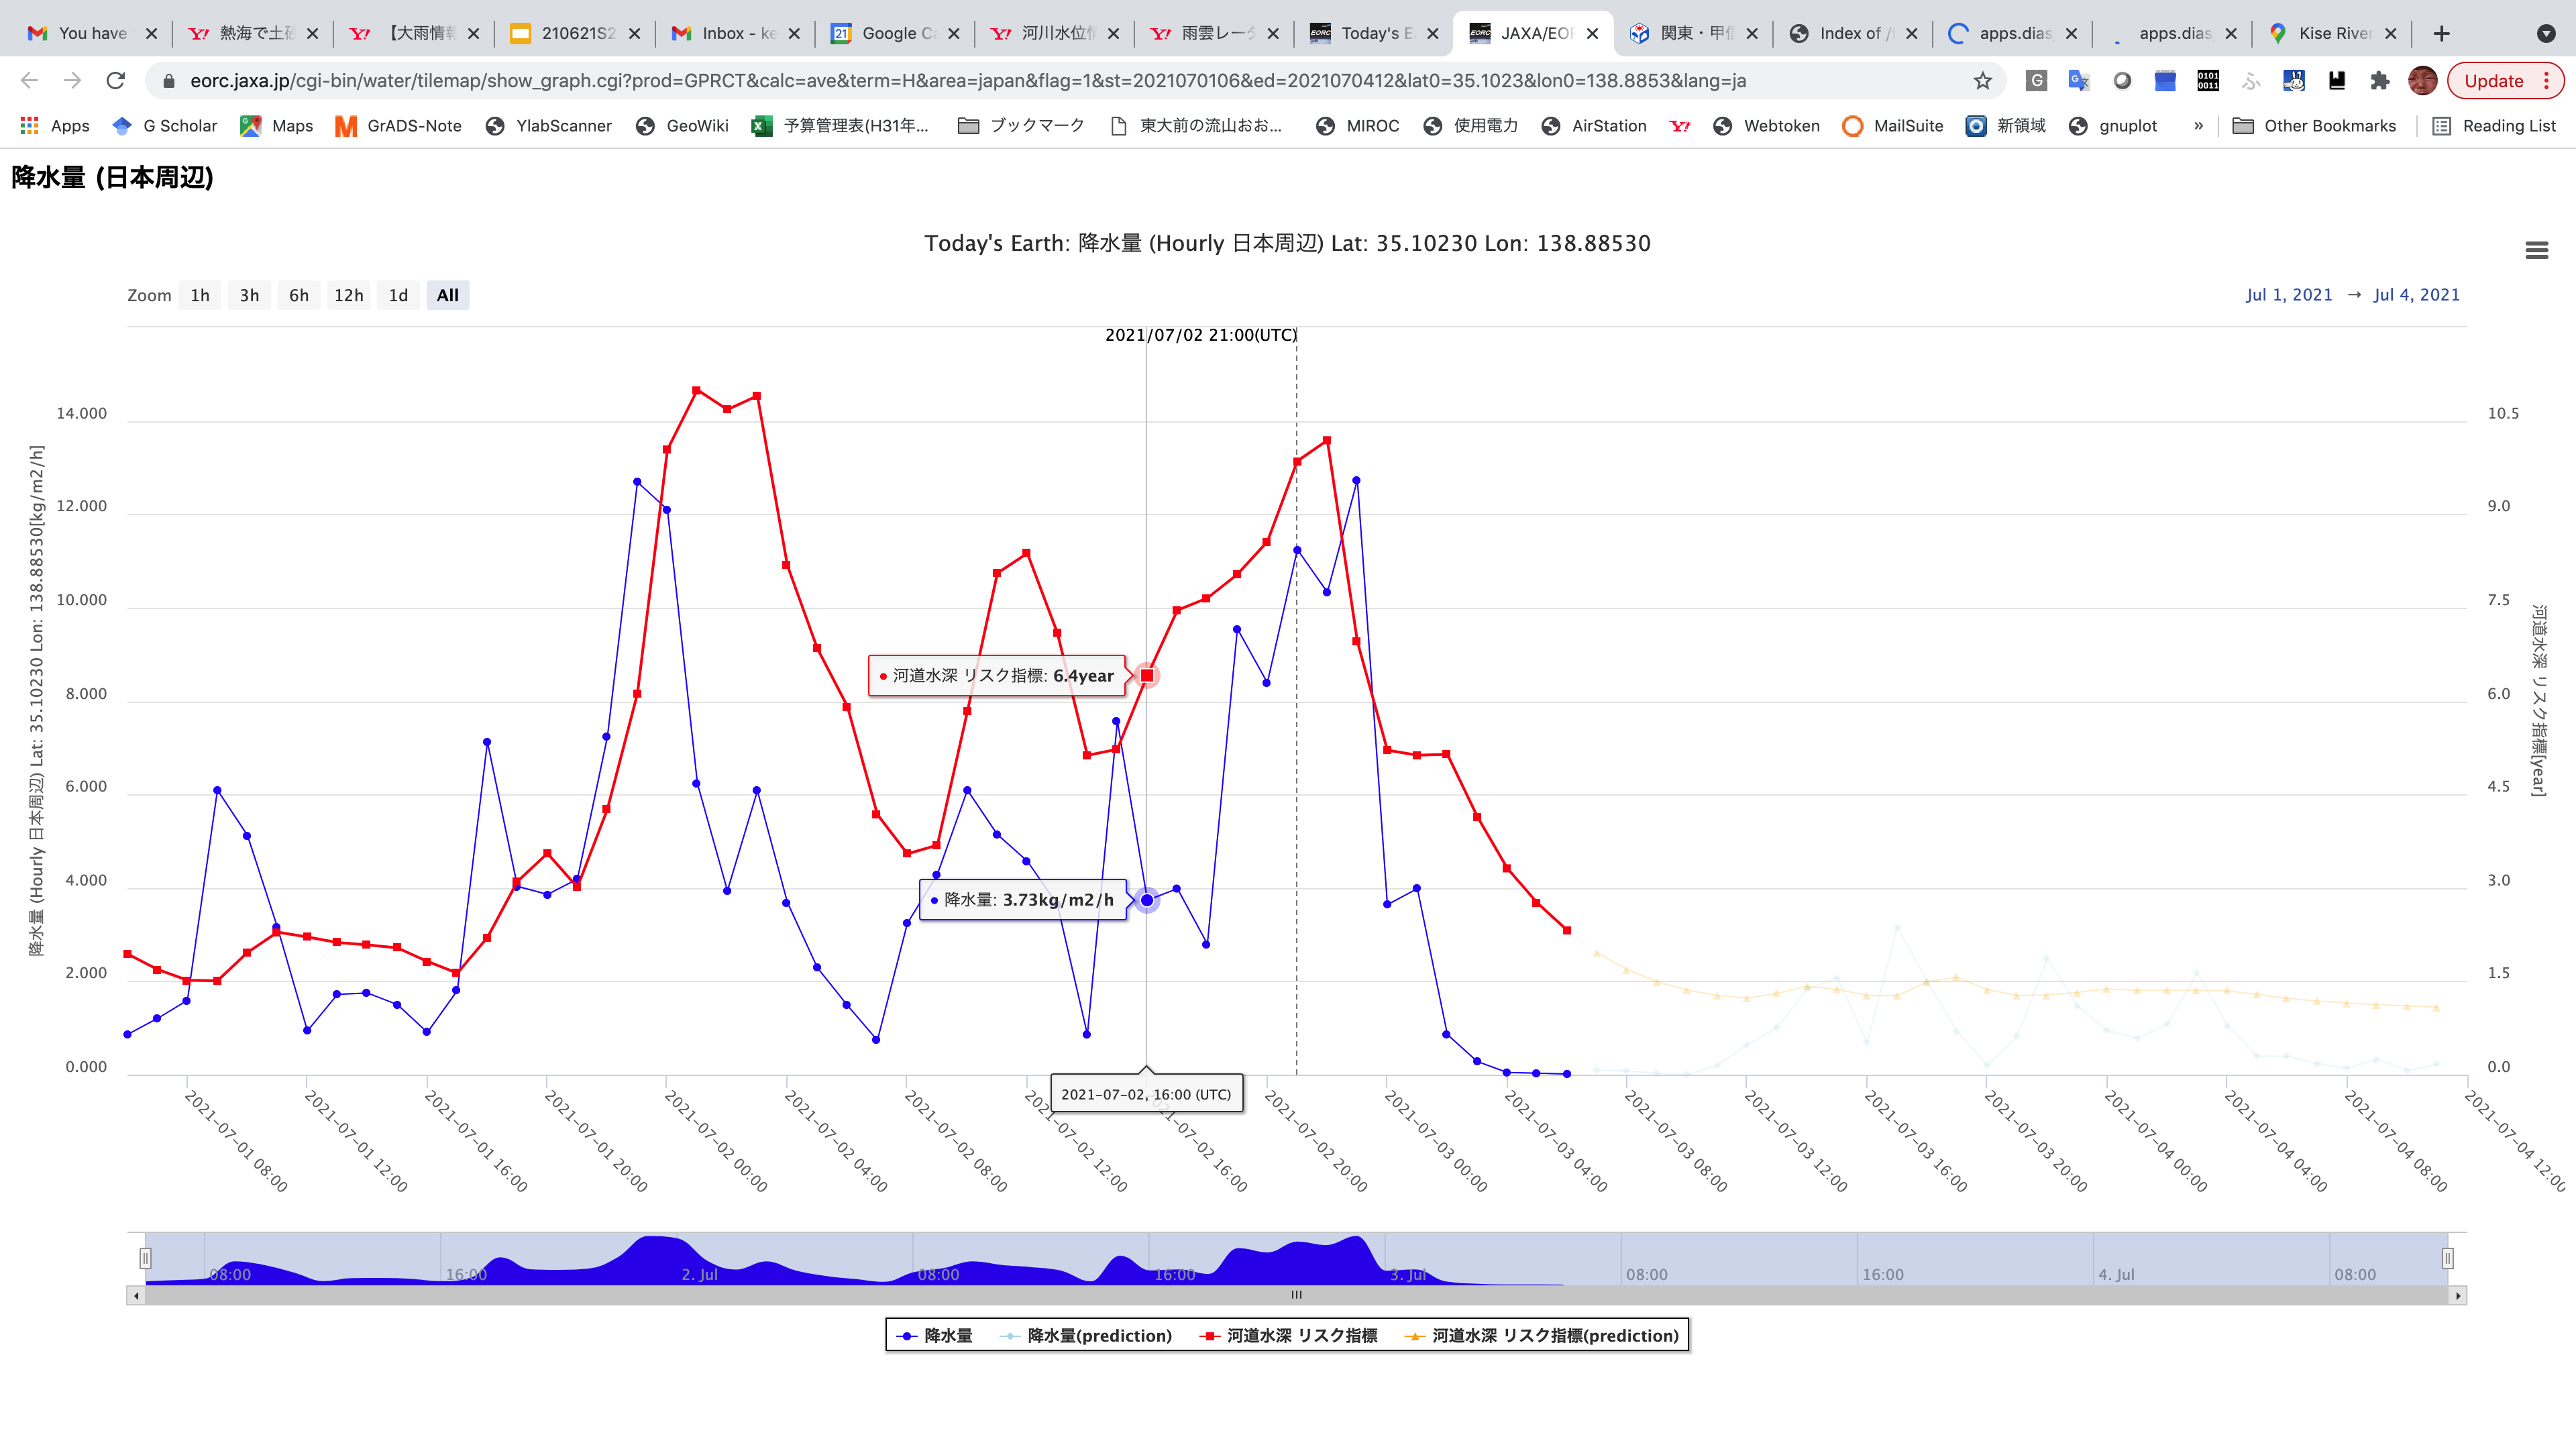Open the Webtoken bookmark
Image resolution: width=2576 pixels, height=1449 pixels.
coord(1766,126)
